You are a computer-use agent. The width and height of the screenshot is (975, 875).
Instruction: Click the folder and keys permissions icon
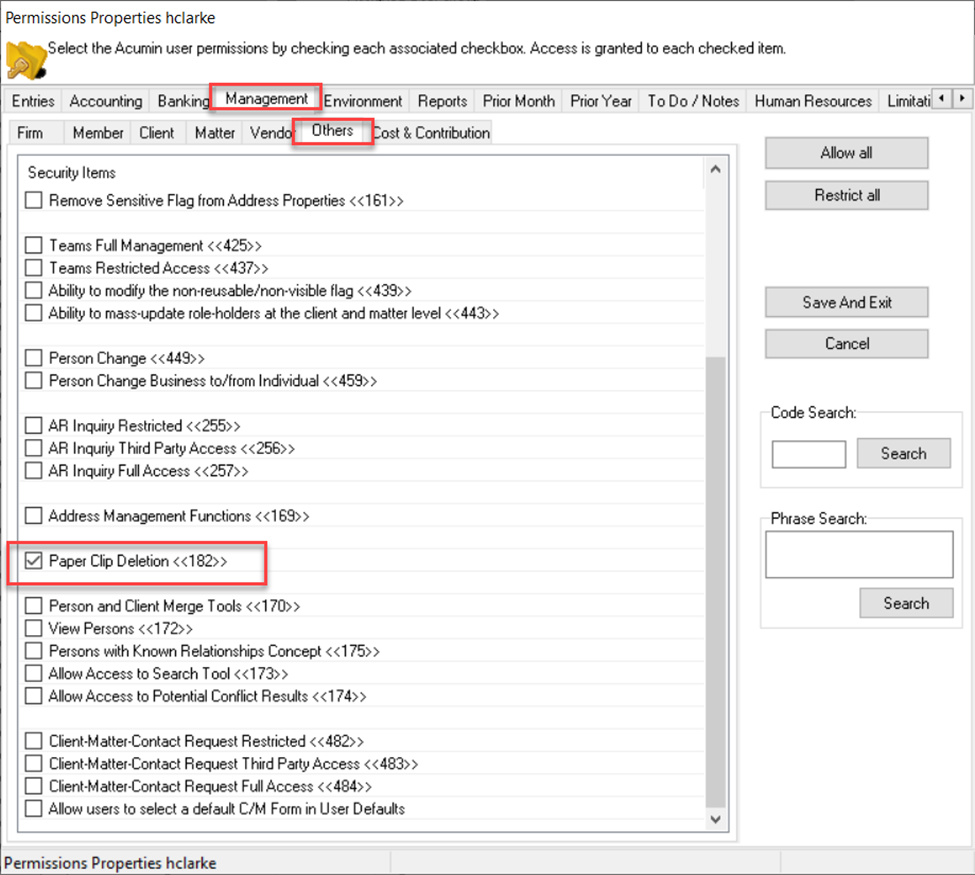click(26, 60)
